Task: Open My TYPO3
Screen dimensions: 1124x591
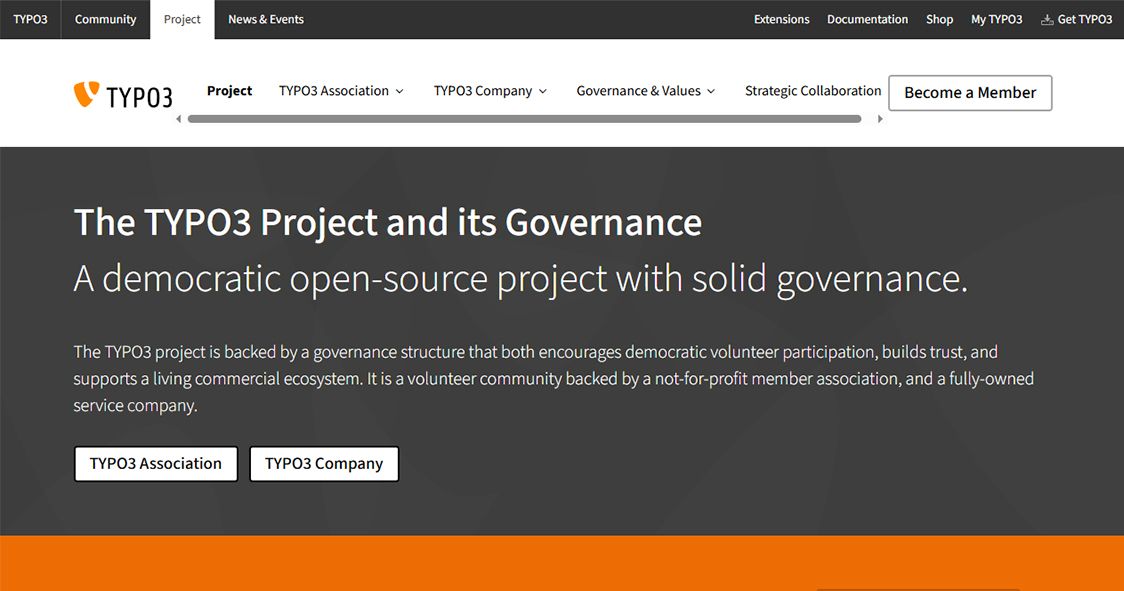Action: coord(997,19)
